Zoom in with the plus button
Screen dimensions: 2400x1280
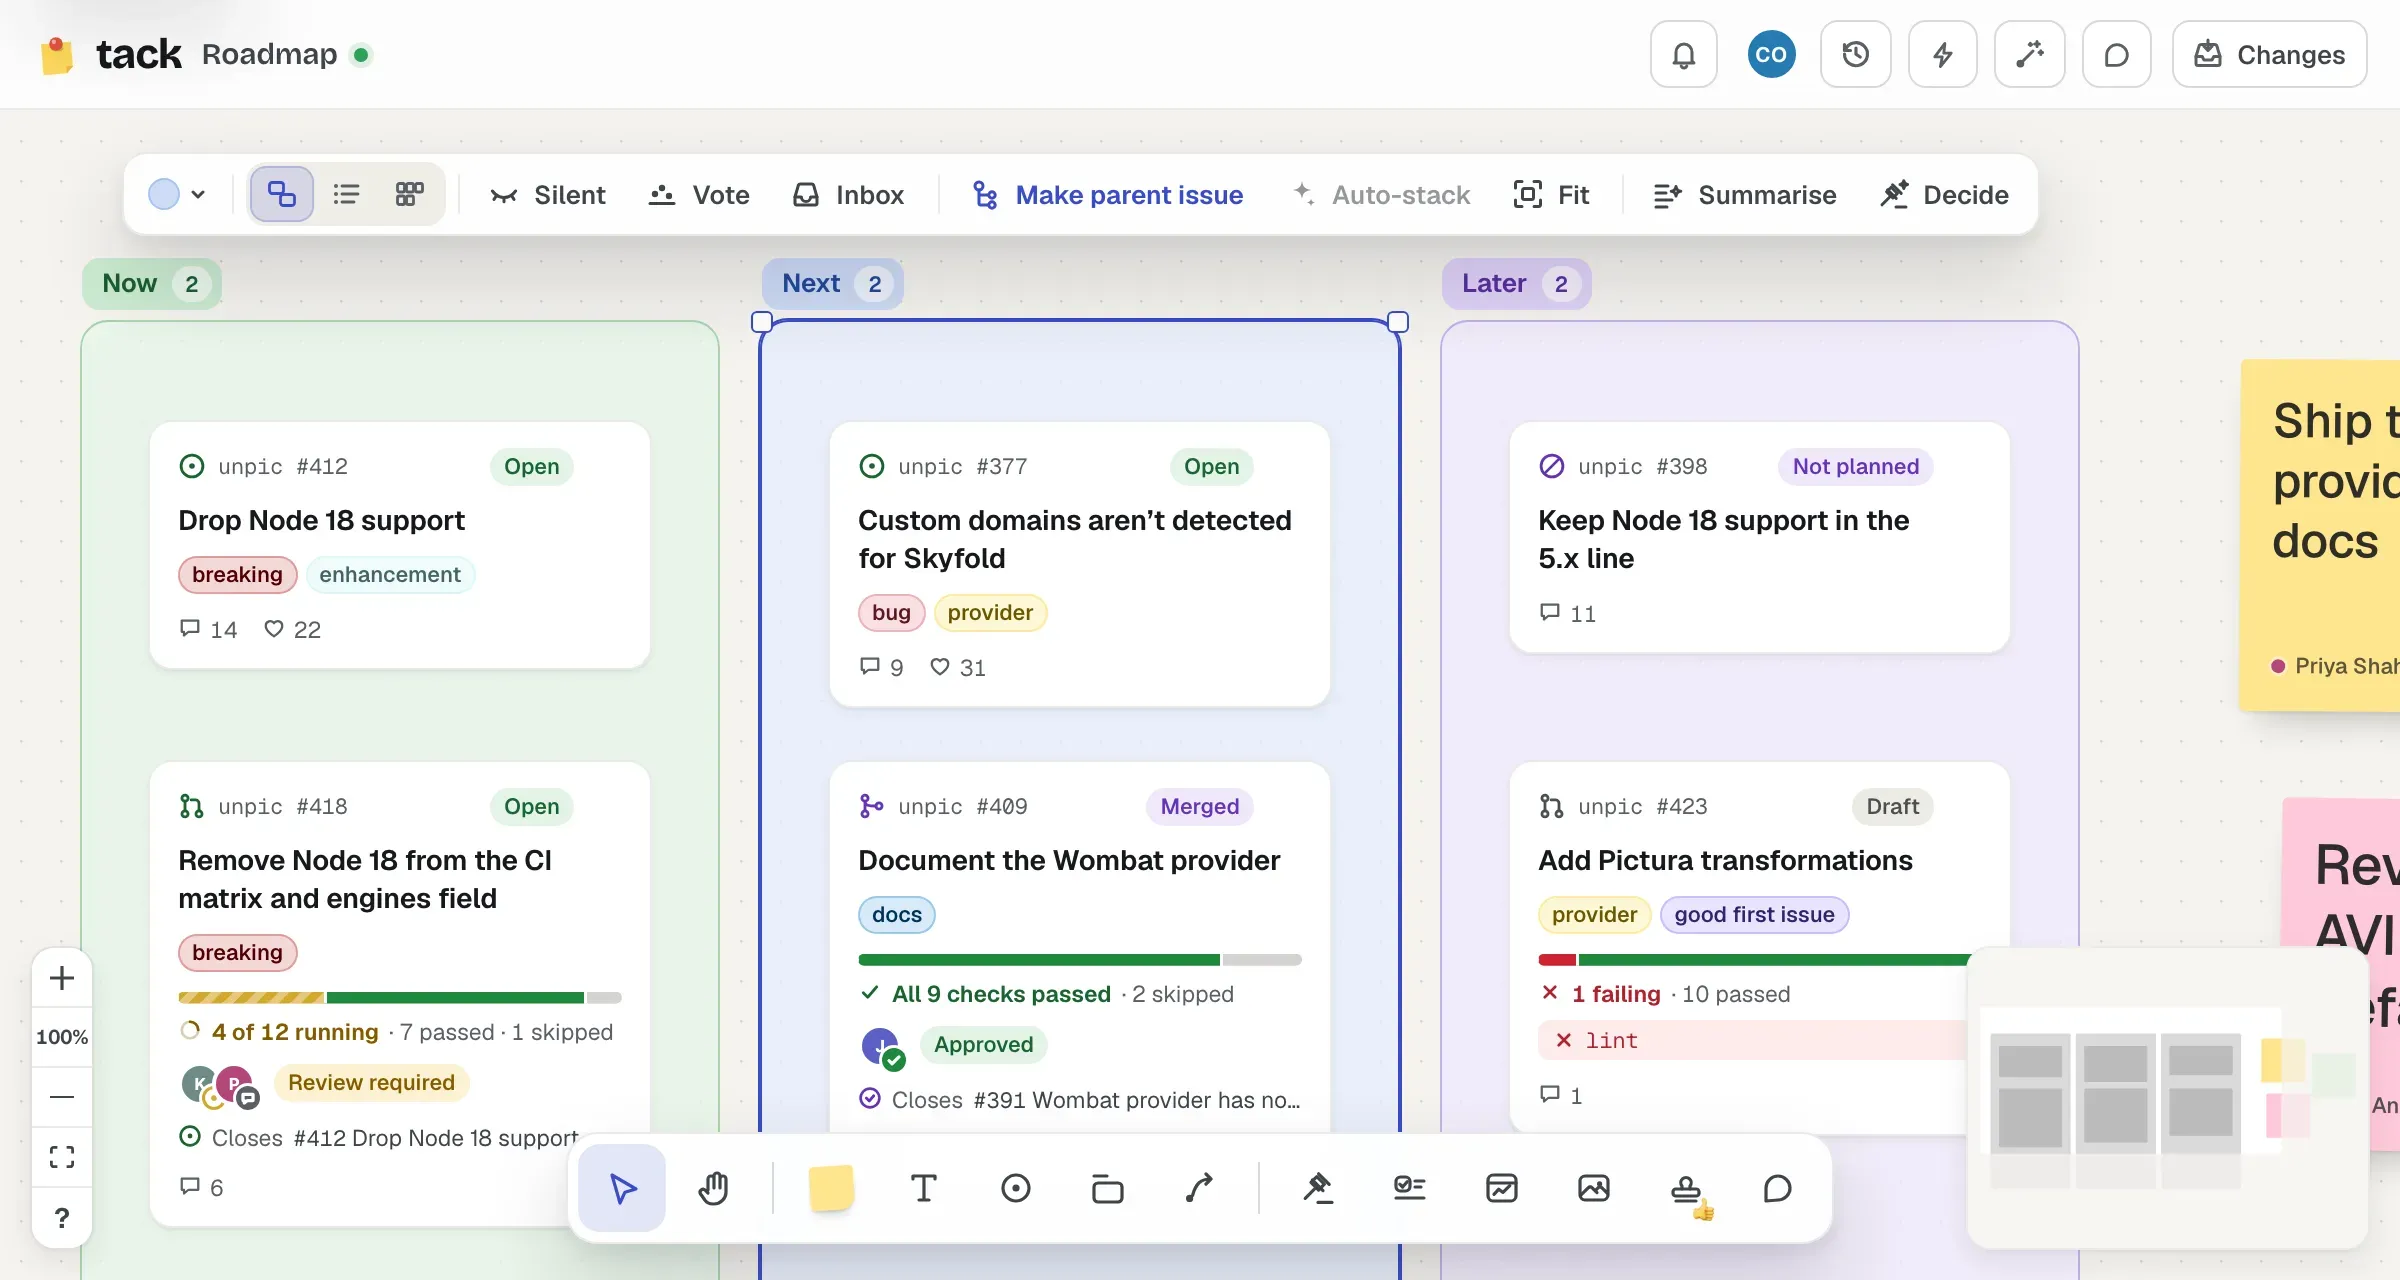tap(62, 977)
